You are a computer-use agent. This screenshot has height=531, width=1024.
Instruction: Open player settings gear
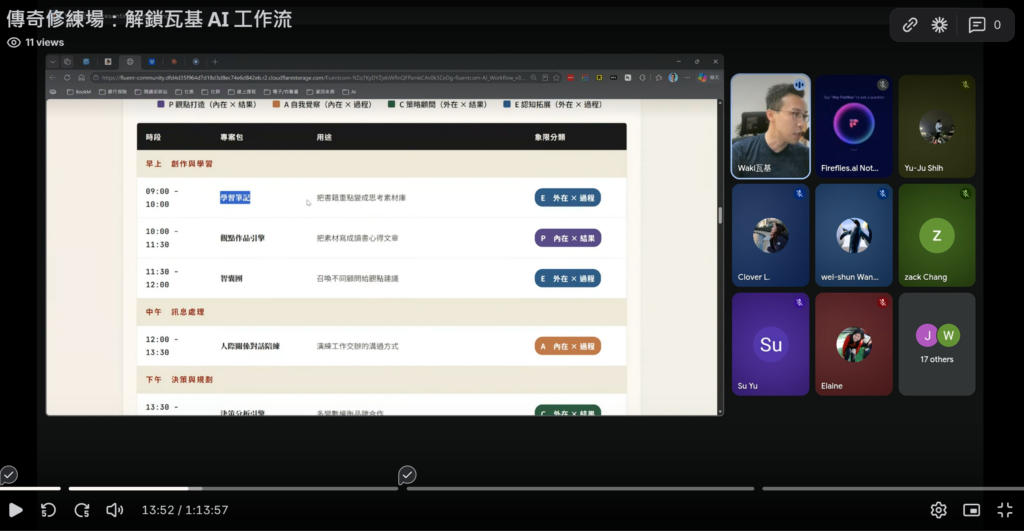(938, 510)
